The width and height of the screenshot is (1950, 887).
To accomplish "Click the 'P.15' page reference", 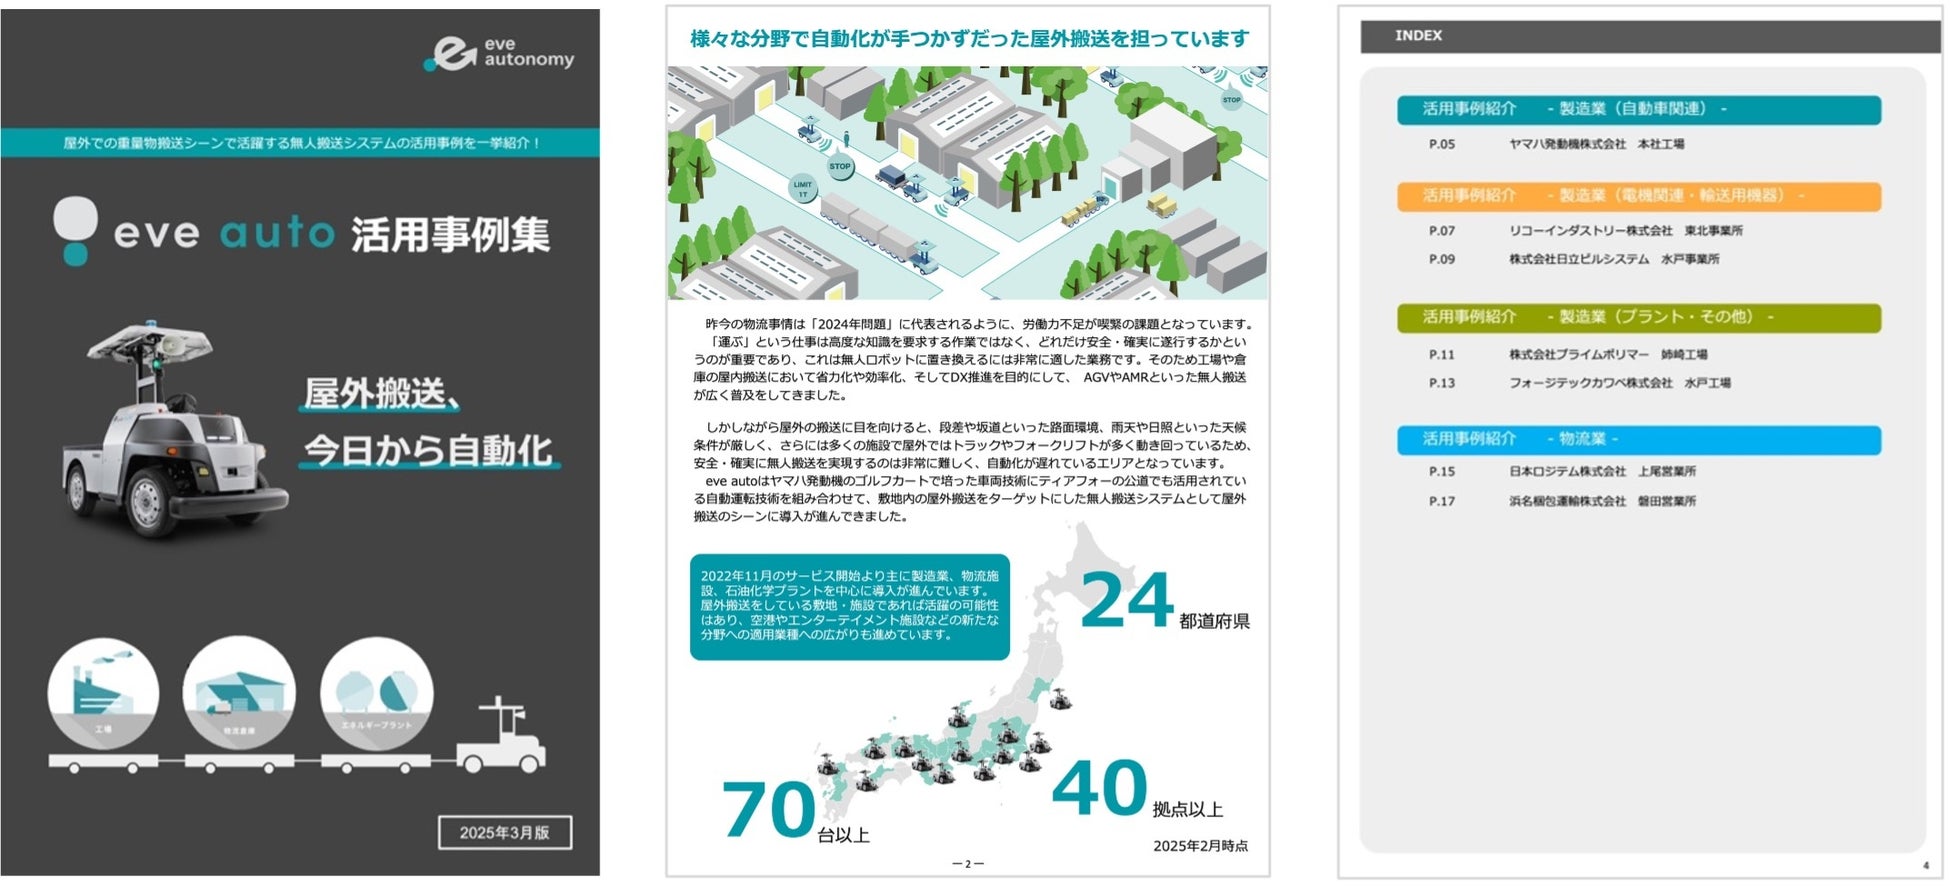I will click(x=1442, y=472).
